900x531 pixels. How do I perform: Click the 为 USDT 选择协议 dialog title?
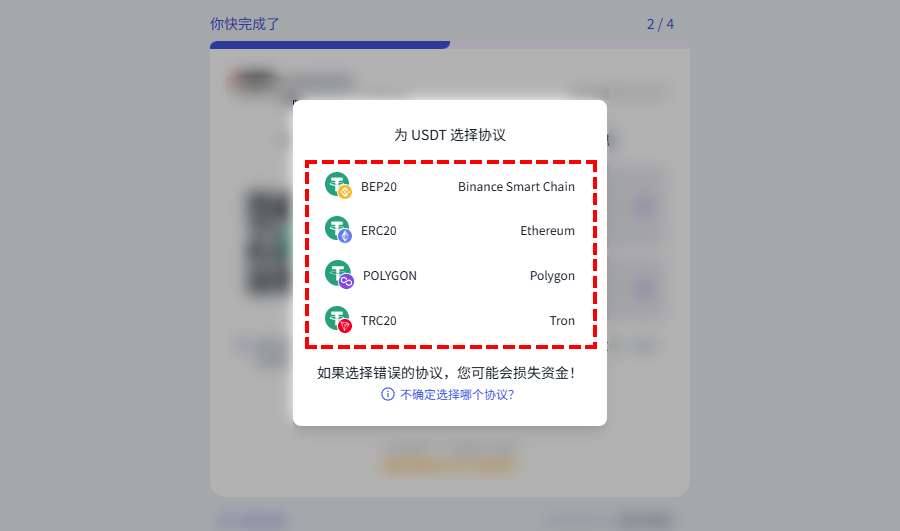[450, 135]
